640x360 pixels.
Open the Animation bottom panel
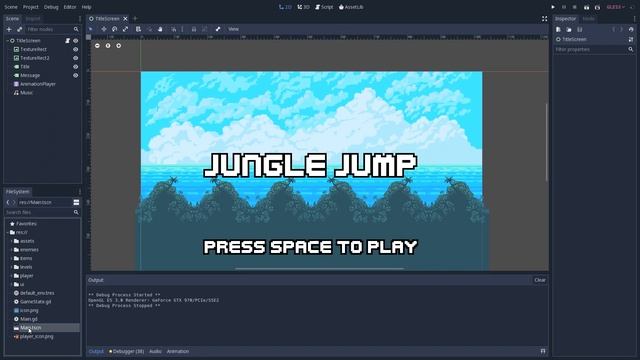(x=178, y=351)
